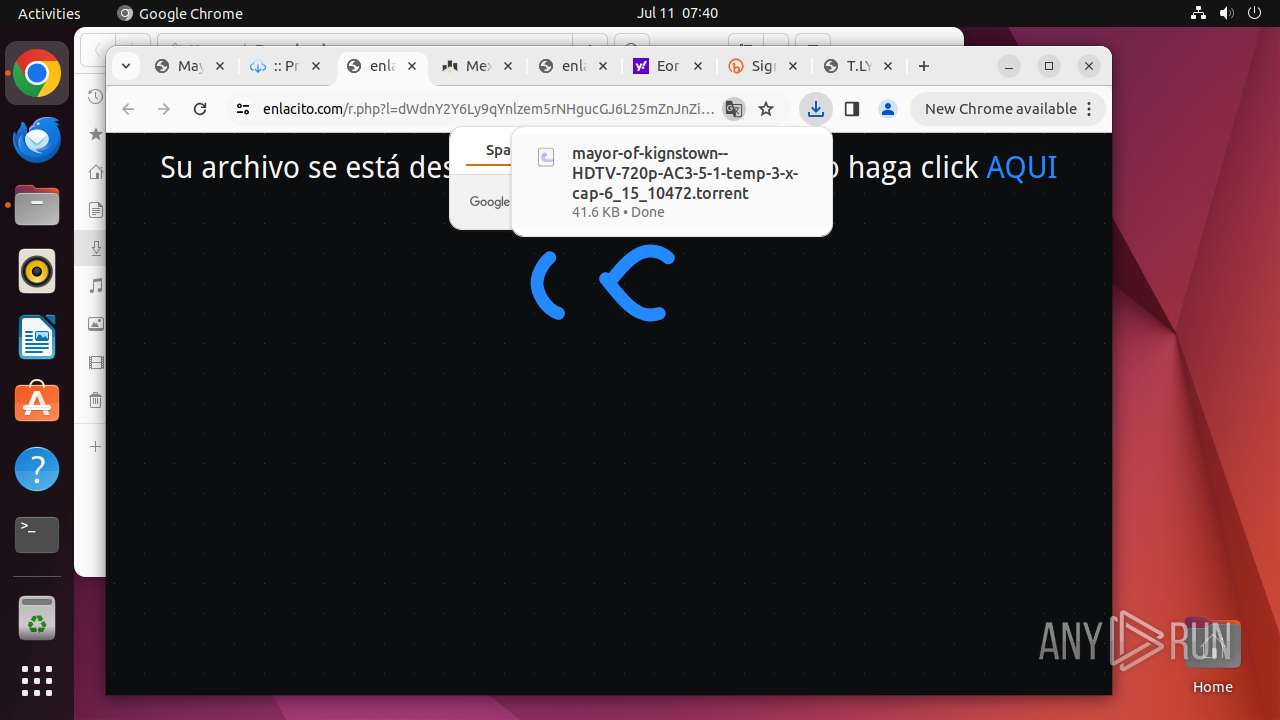
Task: Reload the current page
Action: pyautogui.click(x=200, y=109)
